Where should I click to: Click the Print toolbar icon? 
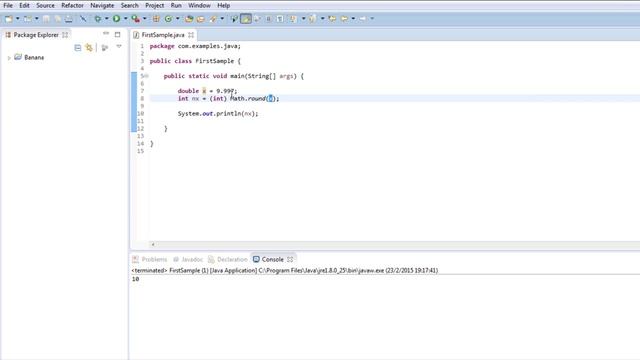[69, 19]
